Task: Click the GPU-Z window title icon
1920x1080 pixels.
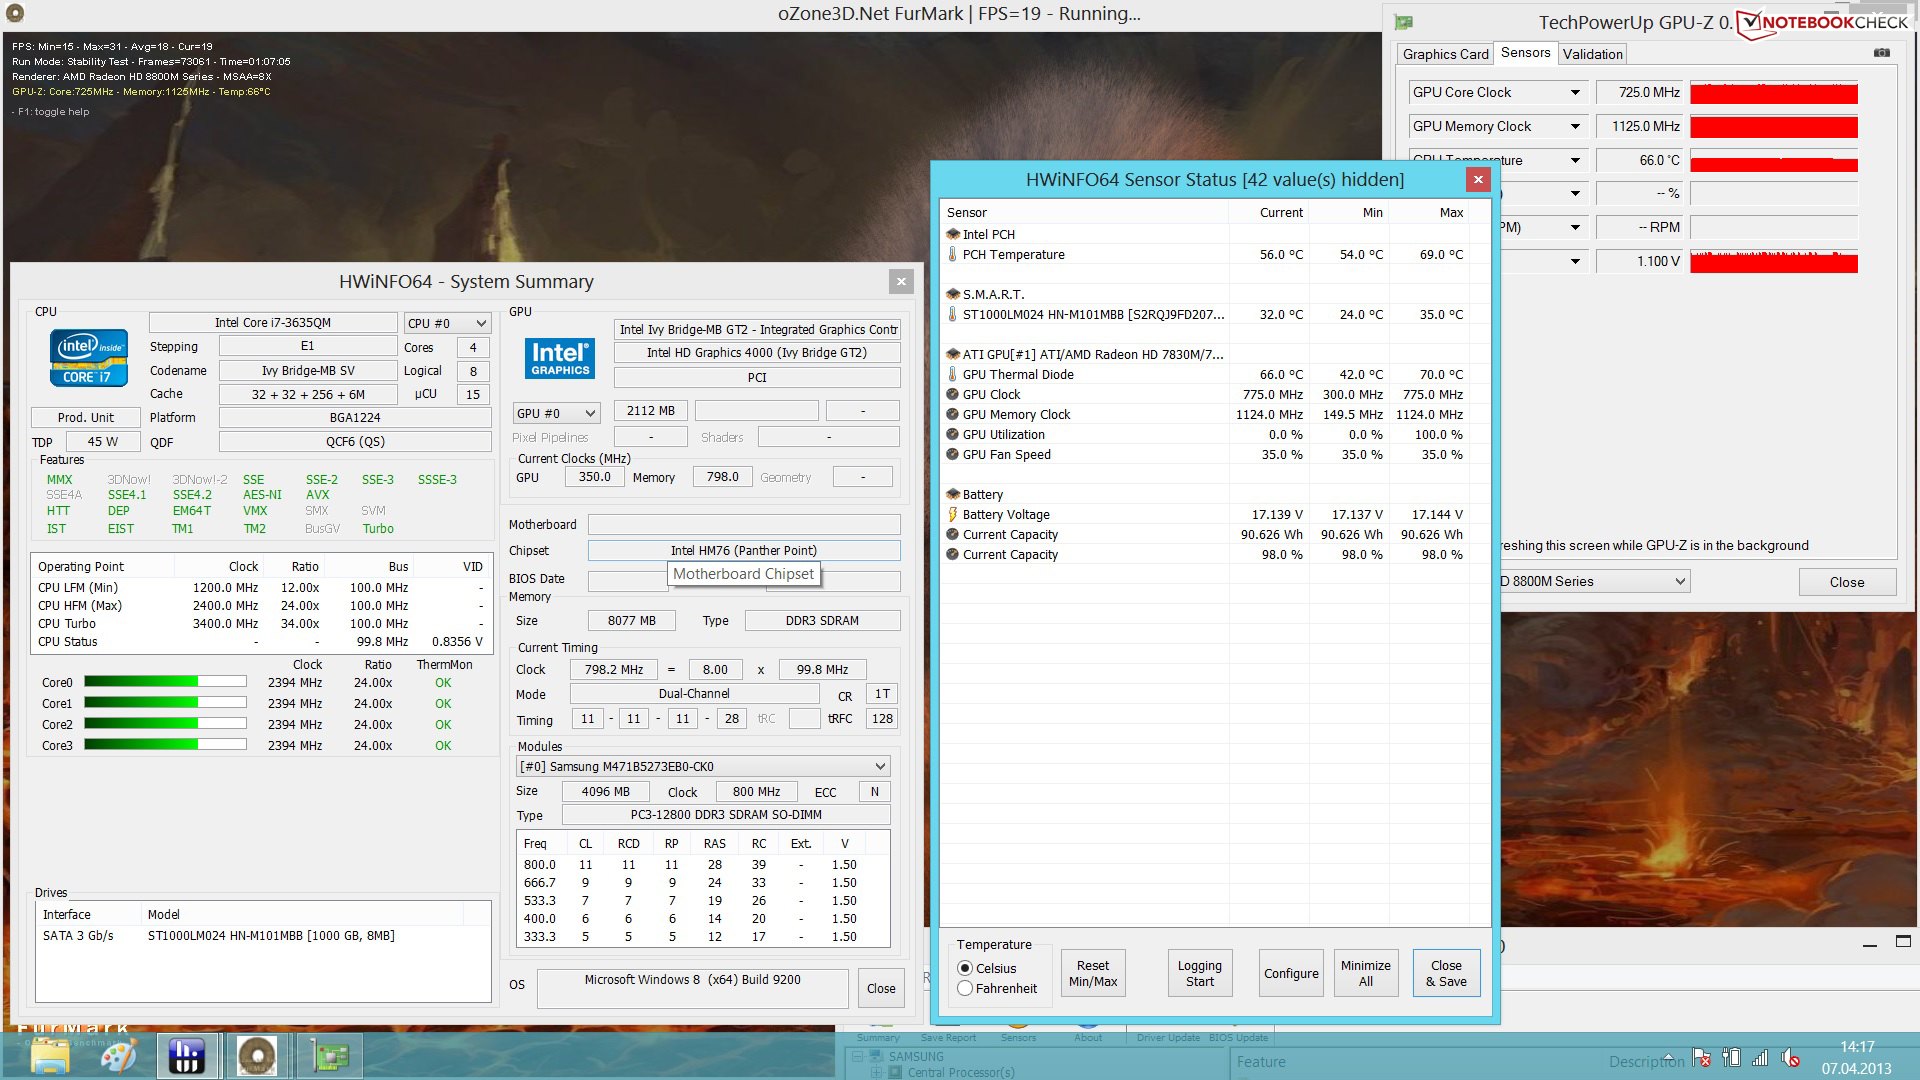Action: [1404, 22]
